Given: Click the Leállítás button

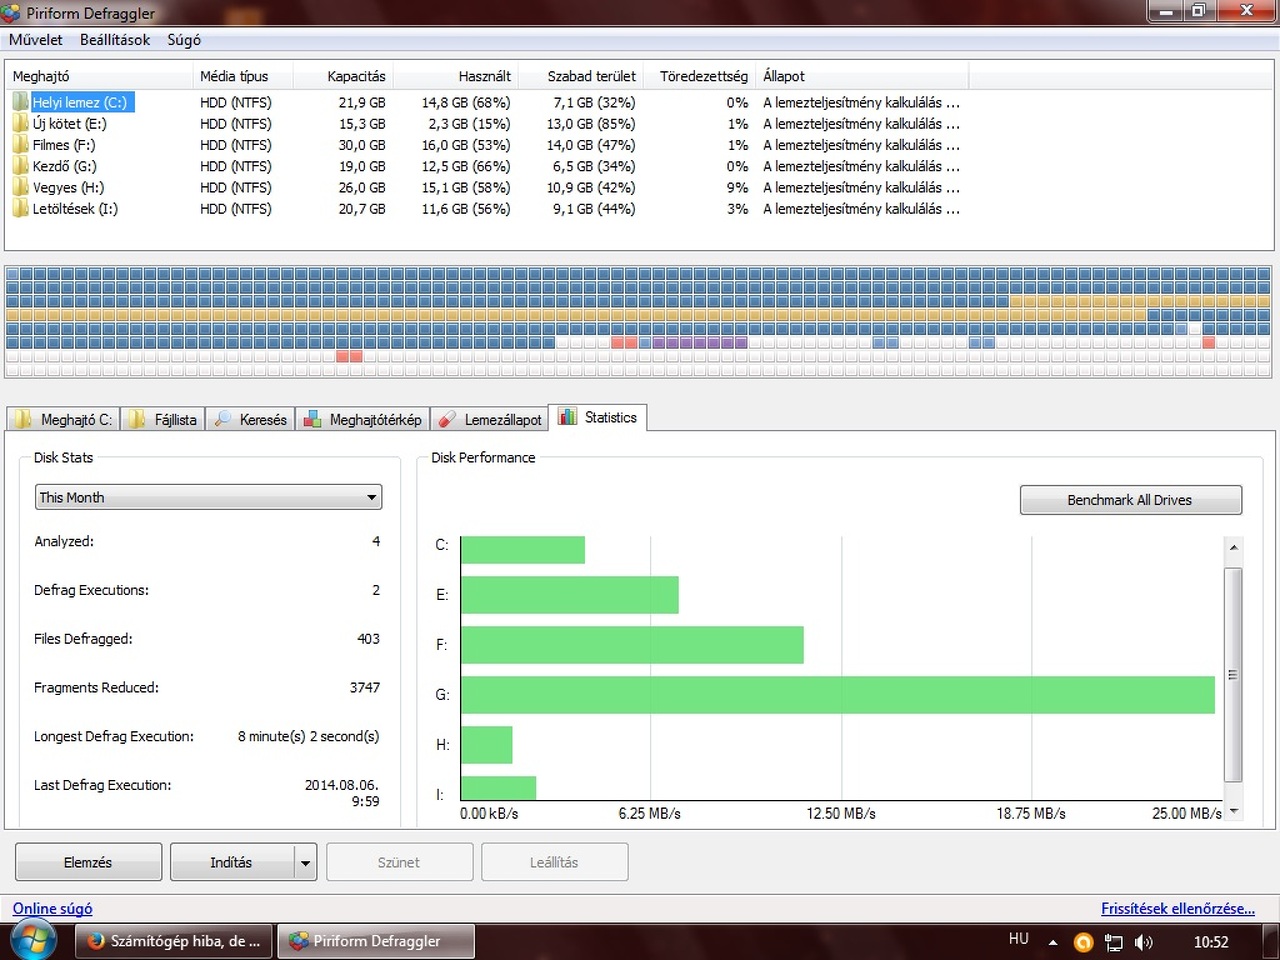Looking at the screenshot, I should click(554, 862).
